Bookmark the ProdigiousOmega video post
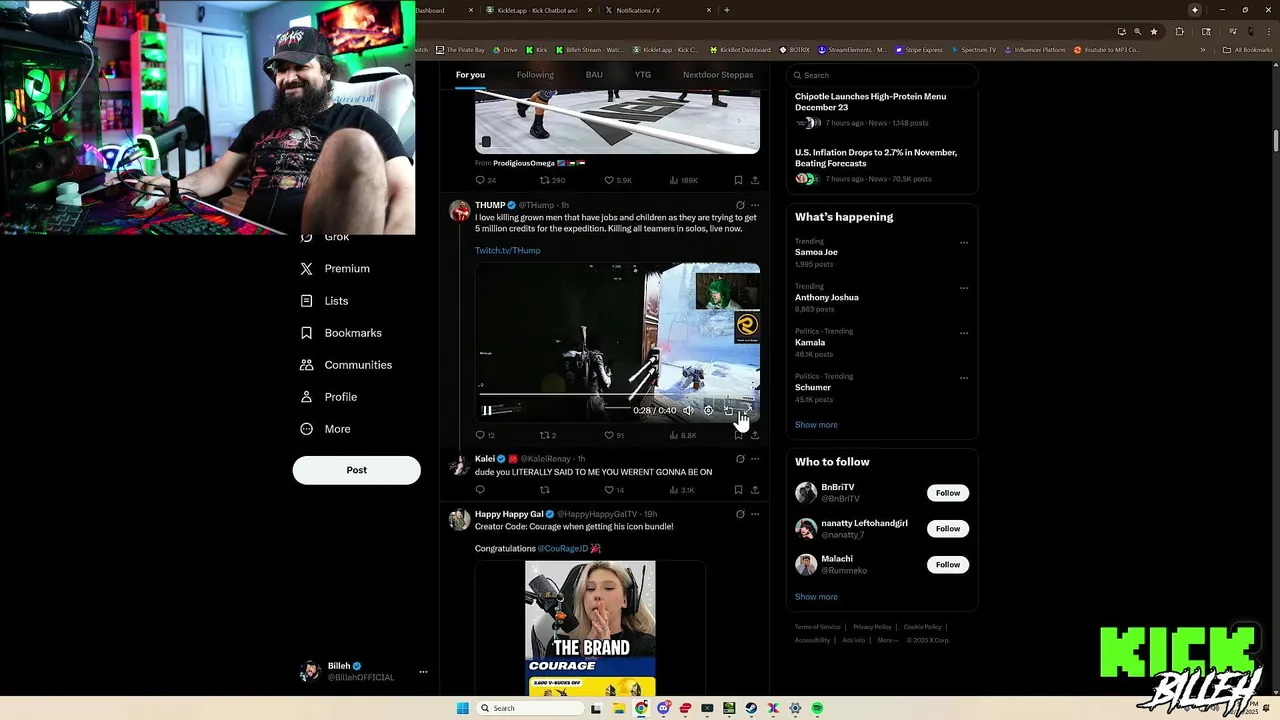 click(738, 180)
